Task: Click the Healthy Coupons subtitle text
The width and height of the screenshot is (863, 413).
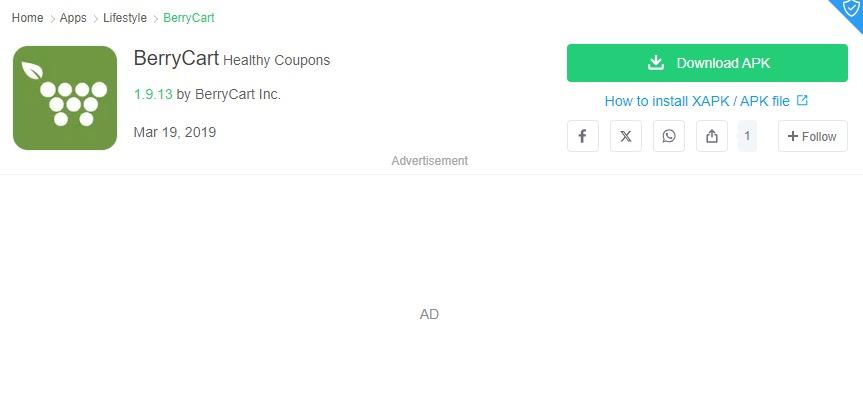Action: pos(276,60)
